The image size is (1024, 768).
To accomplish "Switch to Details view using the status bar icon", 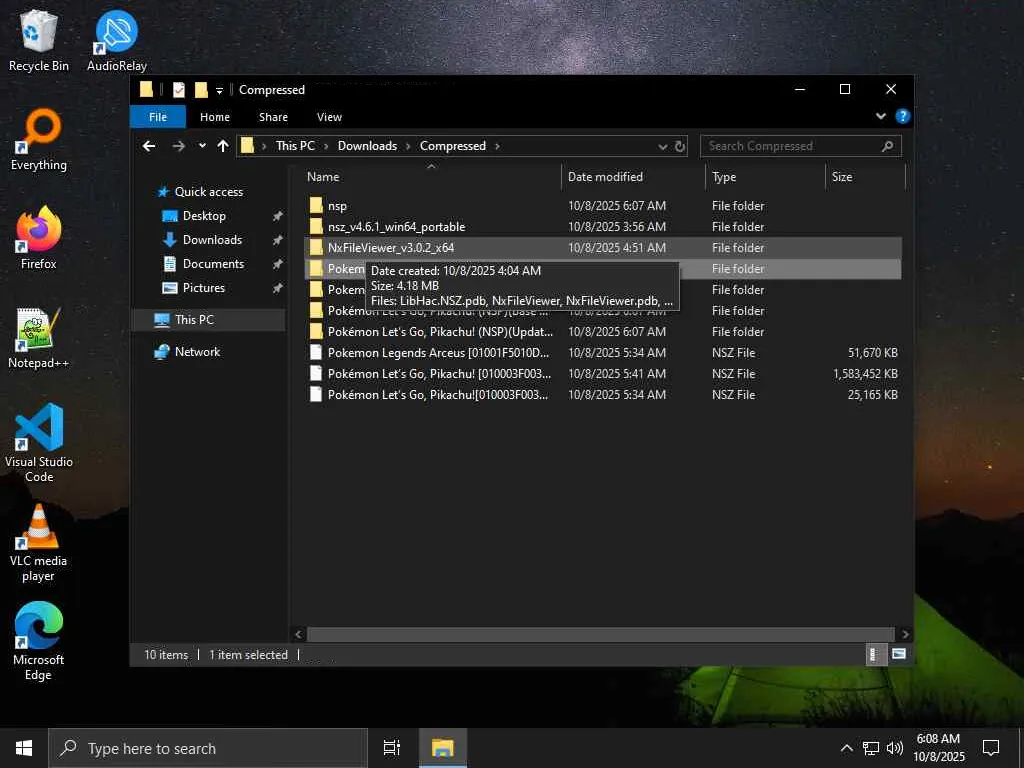I will (x=874, y=654).
